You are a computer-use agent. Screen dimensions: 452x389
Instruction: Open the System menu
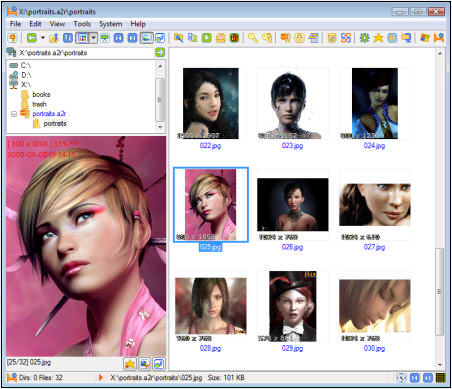point(110,24)
